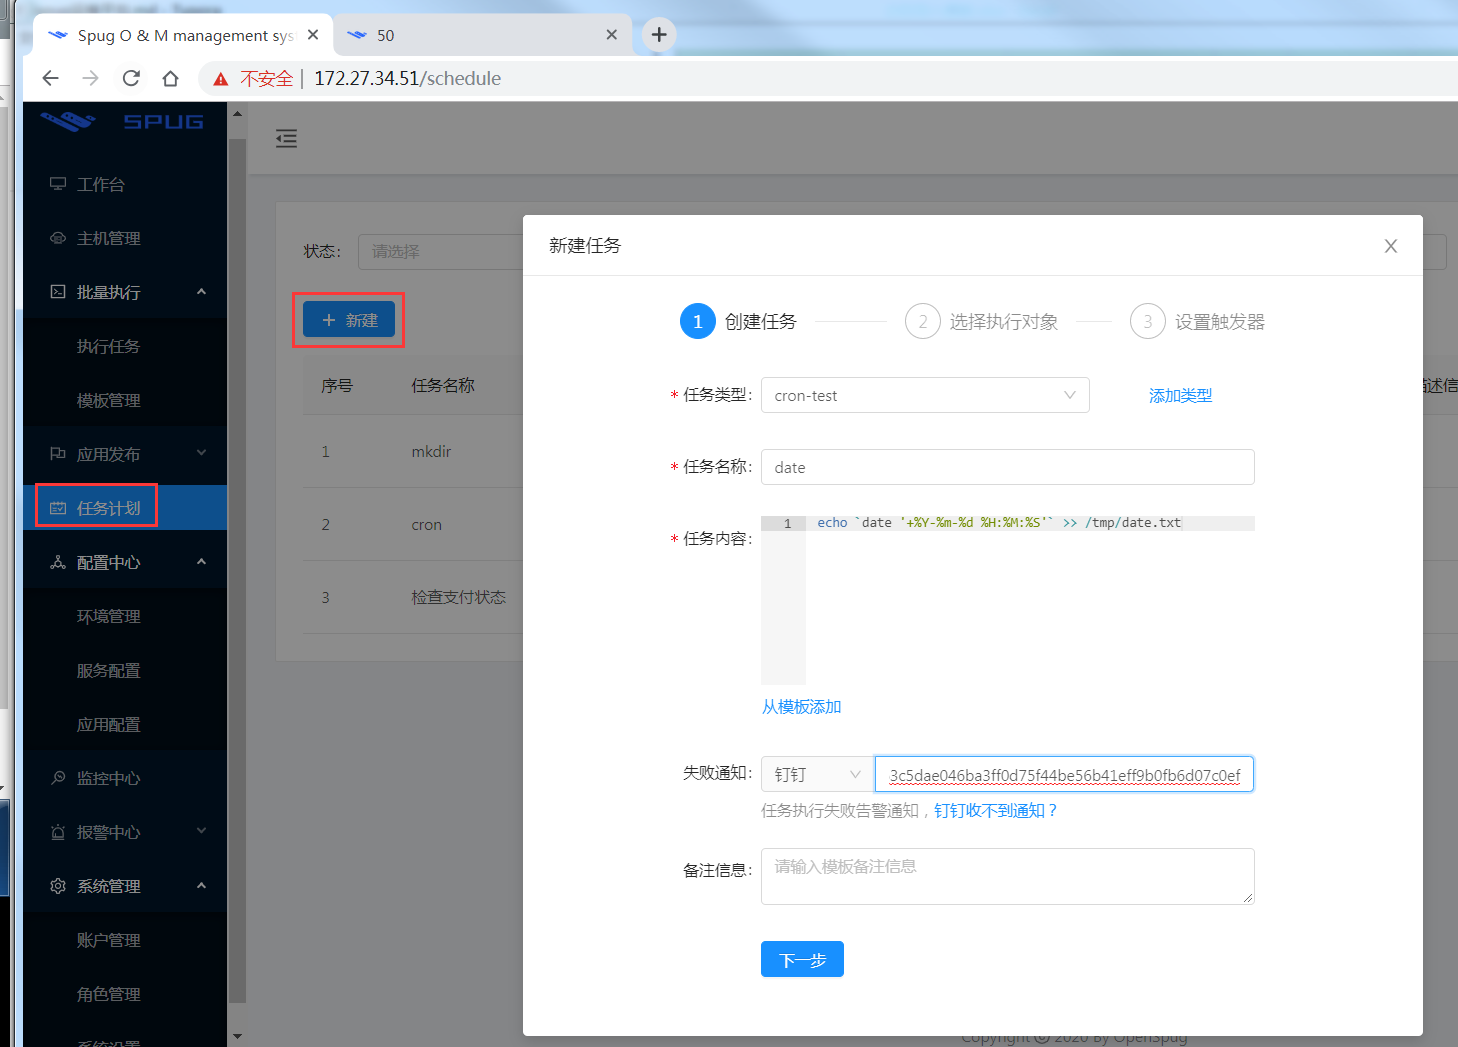Close the Spug O & M tab
The image size is (1458, 1047).
pyautogui.click(x=313, y=35)
